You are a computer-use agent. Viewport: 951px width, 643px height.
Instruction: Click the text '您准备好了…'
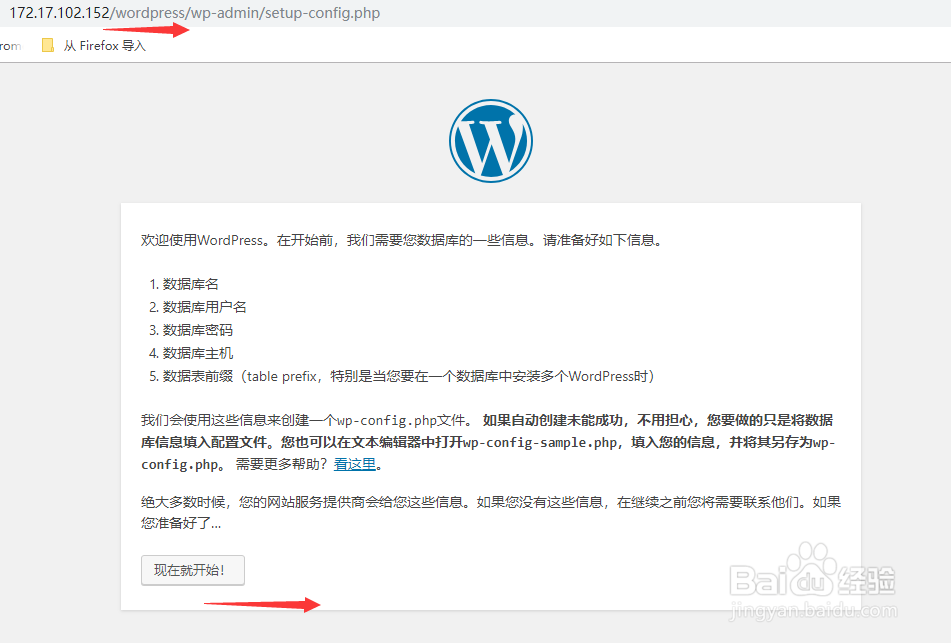(181, 523)
